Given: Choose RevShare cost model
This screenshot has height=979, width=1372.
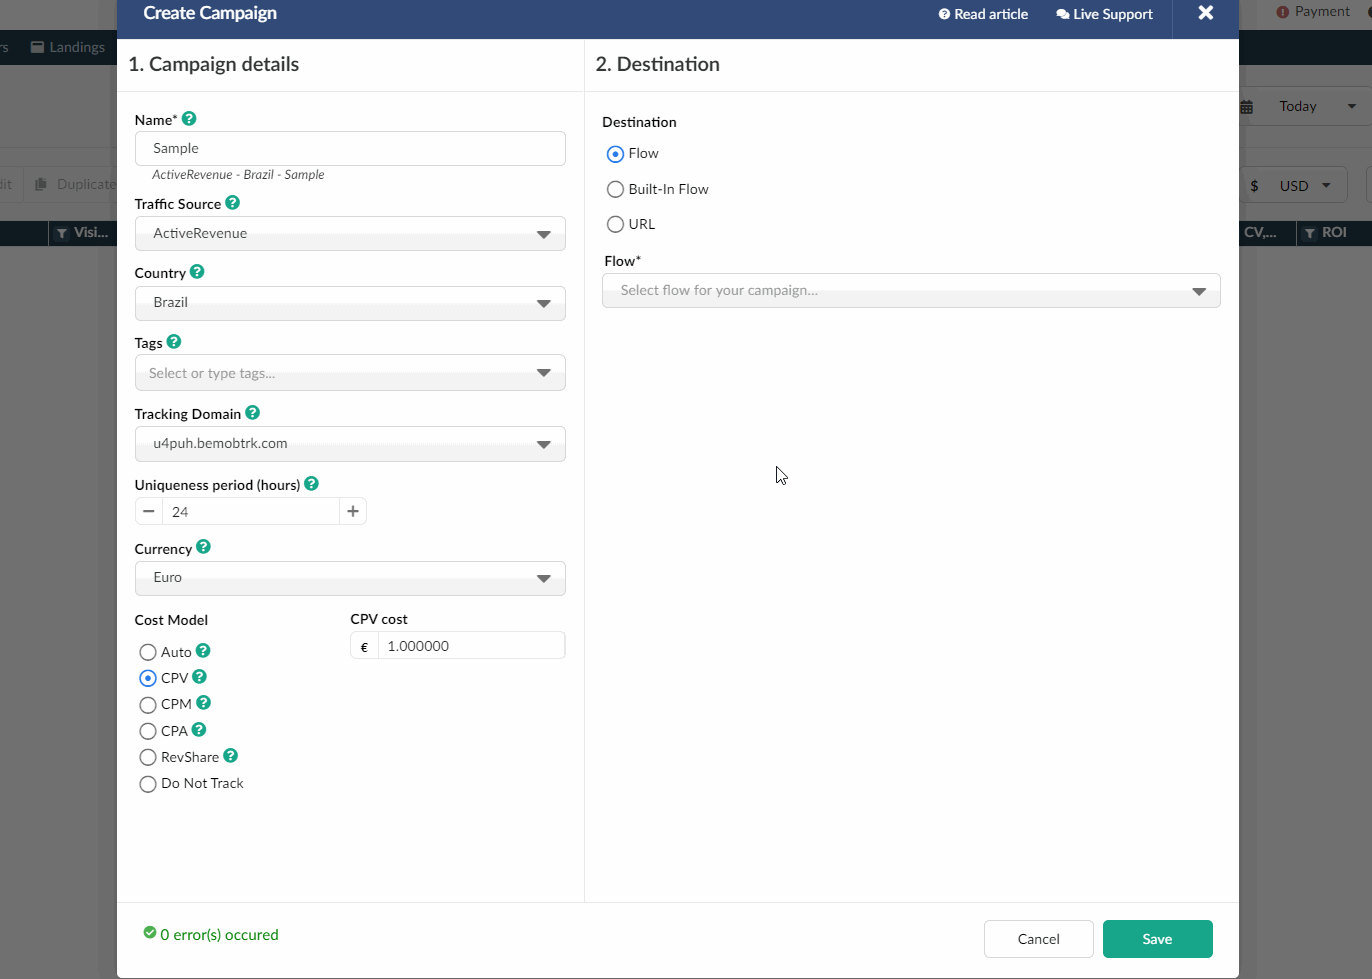Looking at the screenshot, I should [148, 757].
